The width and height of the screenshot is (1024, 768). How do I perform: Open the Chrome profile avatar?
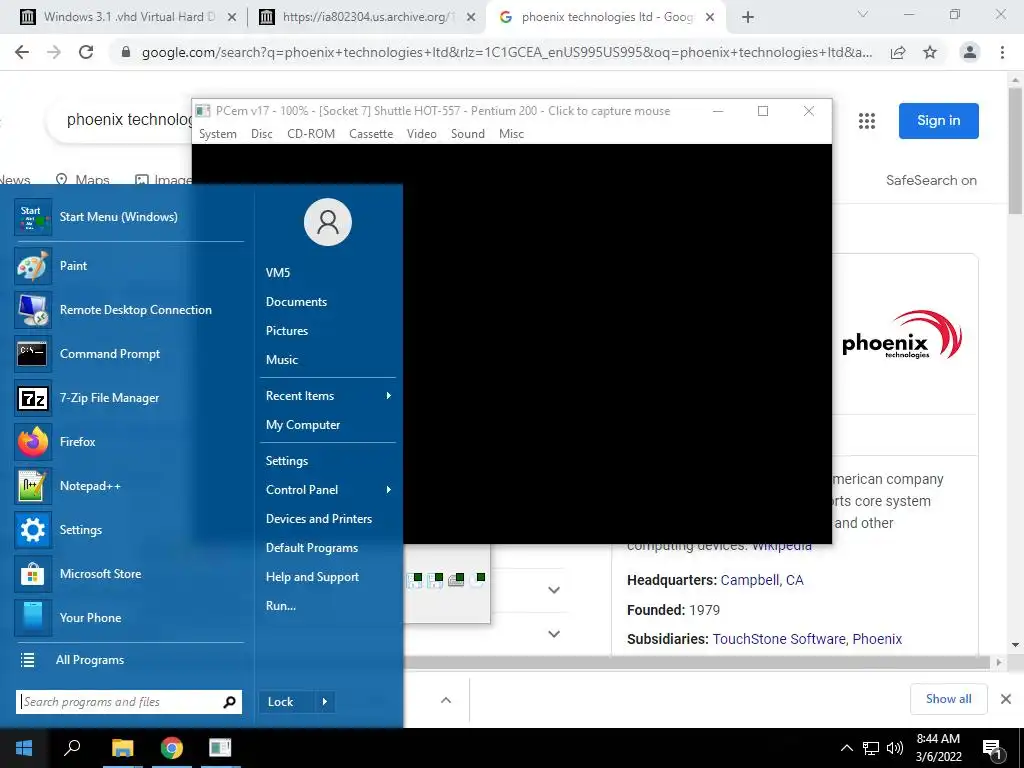click(970, 52)
